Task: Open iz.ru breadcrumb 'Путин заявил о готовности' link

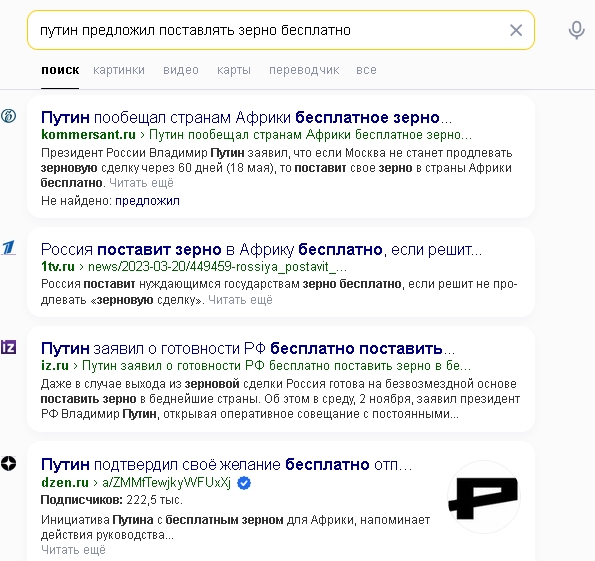Action: tap(276, 366)
